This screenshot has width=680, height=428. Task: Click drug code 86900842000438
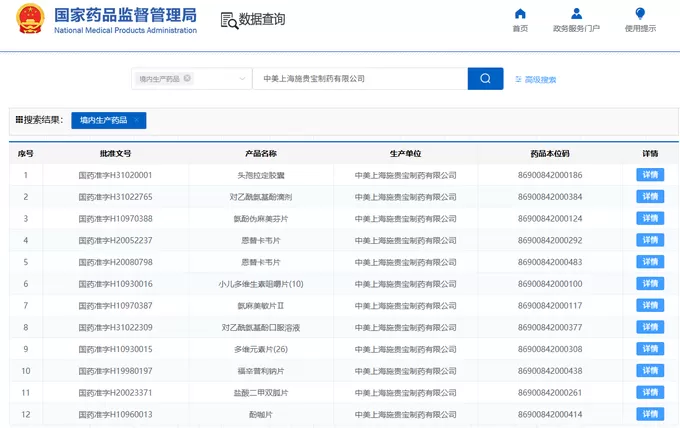[550, 371]
